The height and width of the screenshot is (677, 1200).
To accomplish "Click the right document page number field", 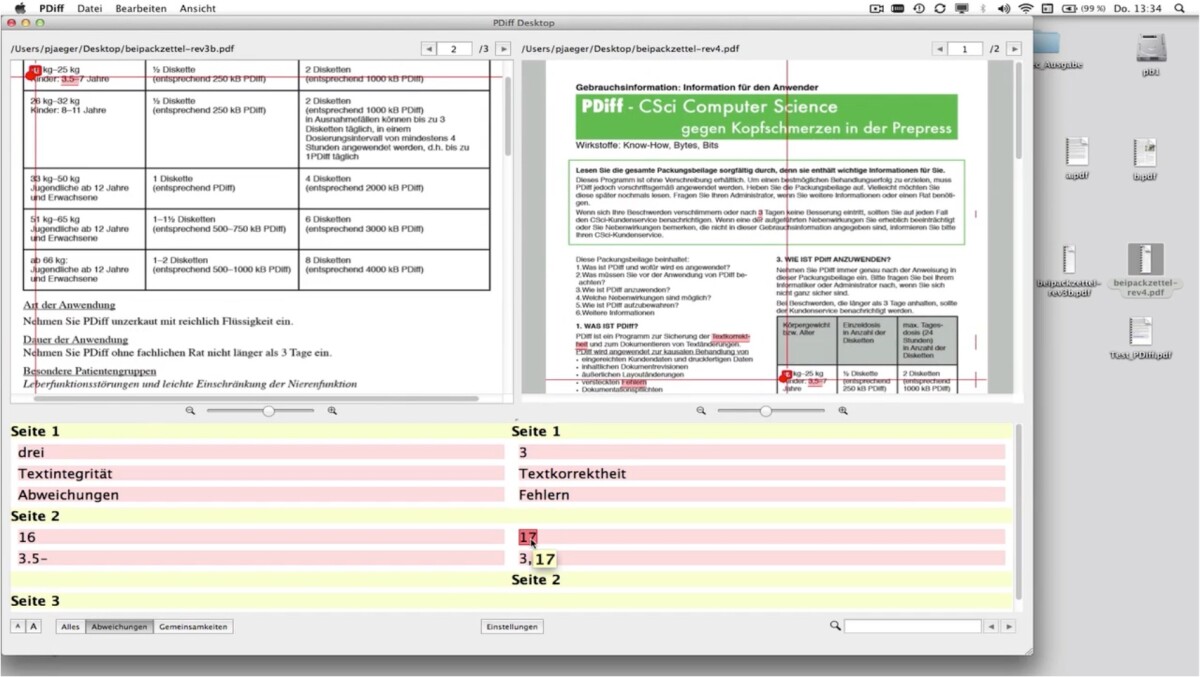I will 966,48.
